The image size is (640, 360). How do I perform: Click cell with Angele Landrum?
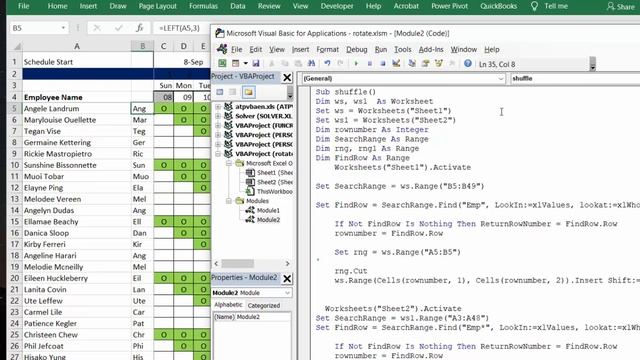point(77,109)
